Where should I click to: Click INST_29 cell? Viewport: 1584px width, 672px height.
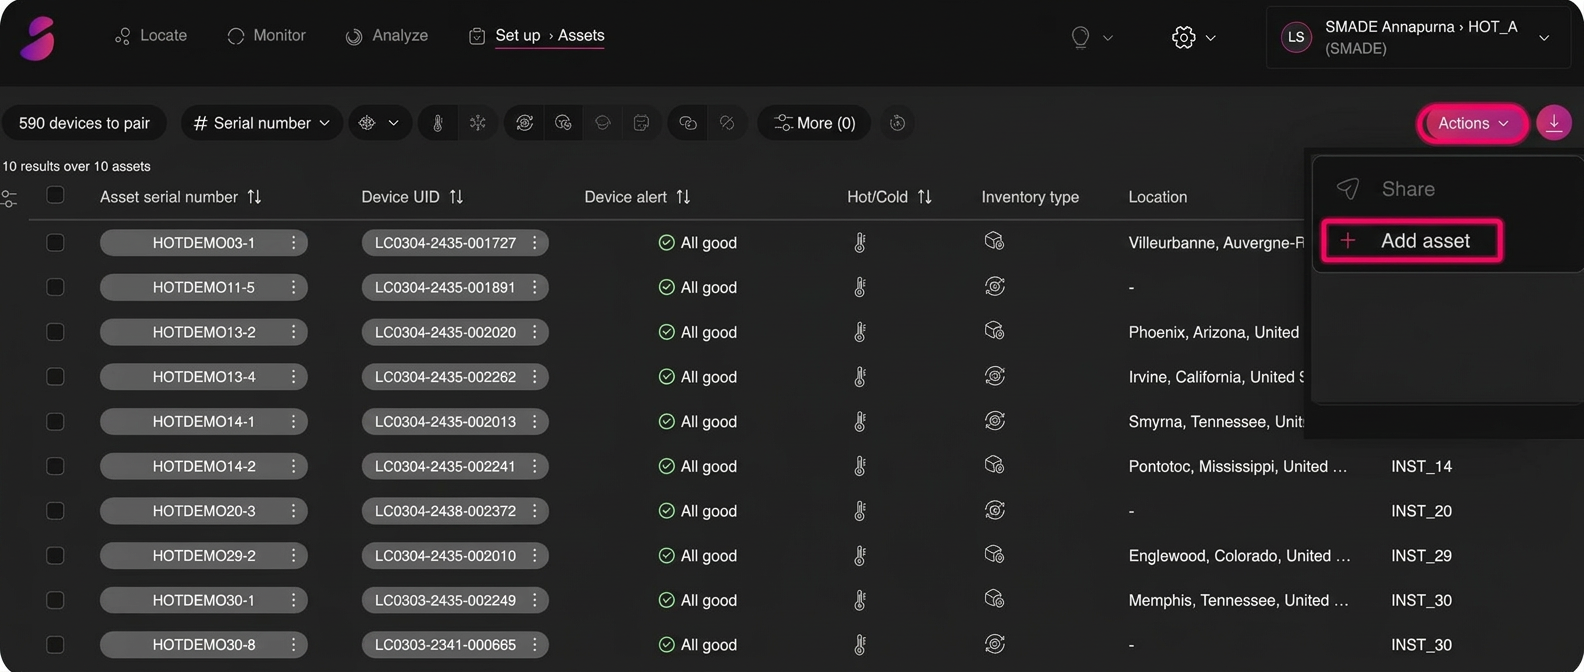1421,555
